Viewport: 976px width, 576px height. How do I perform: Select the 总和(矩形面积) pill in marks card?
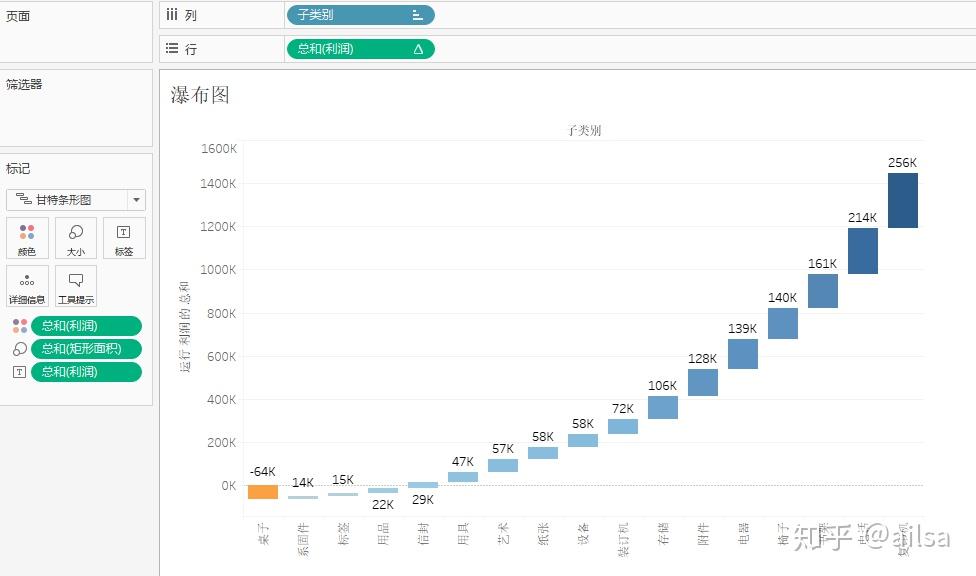point(86,349)
